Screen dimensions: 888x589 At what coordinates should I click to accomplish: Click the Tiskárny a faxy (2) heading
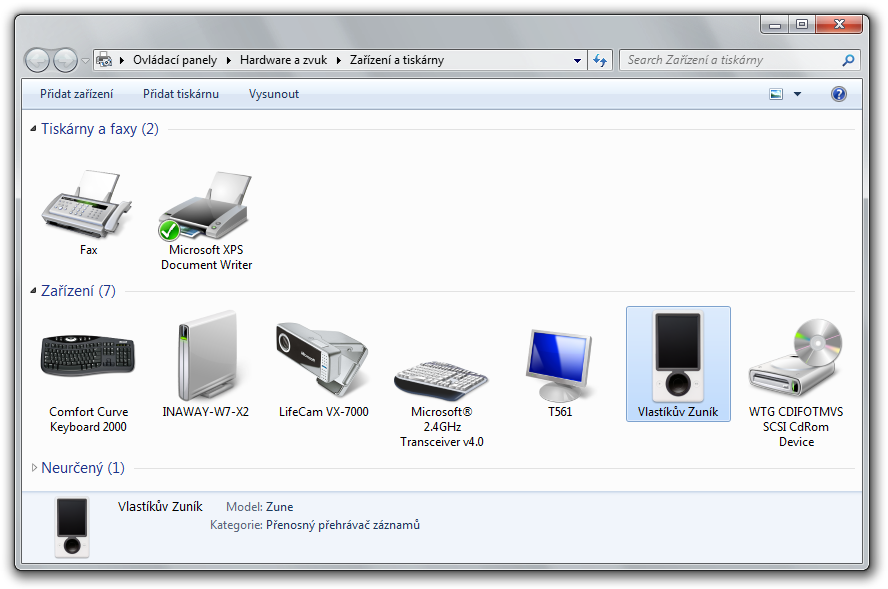point(100,129)
